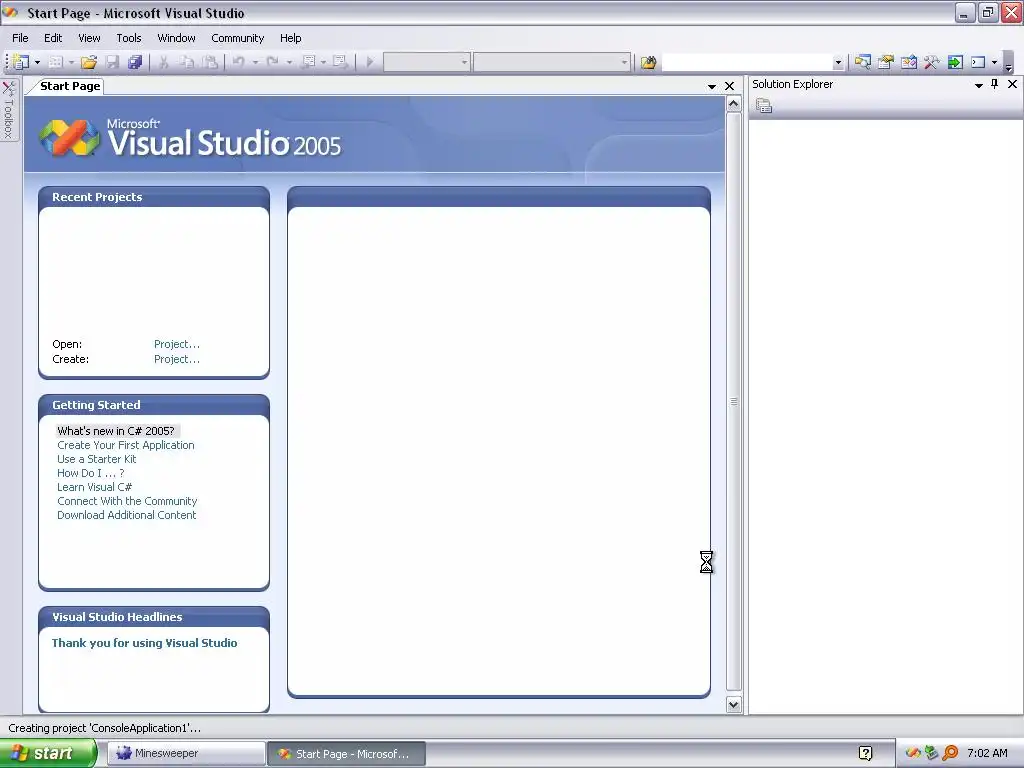This screenshot has width=1024, height=768.
Task: Click the Open Project link
Action: [177, 344]
